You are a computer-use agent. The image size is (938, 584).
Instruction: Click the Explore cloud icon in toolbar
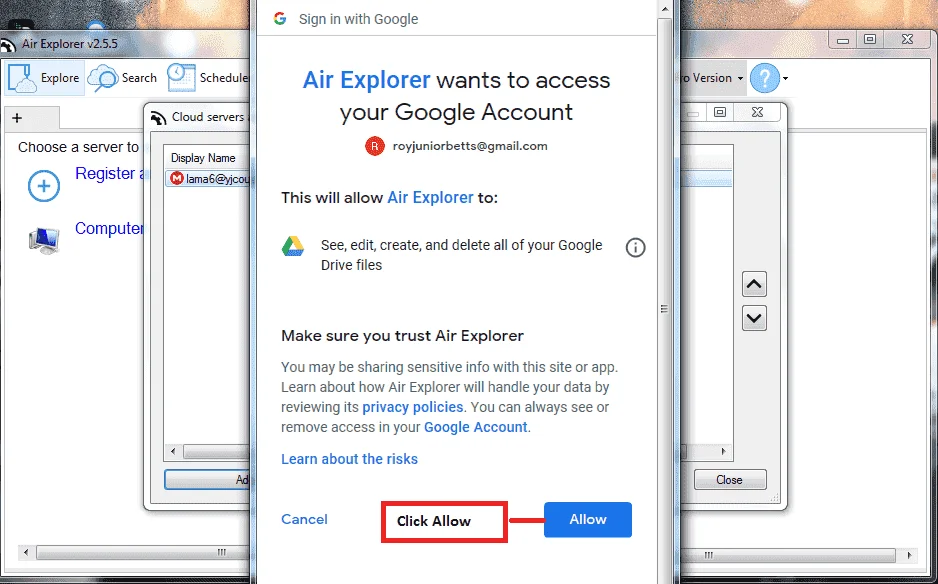pos(23,78)
